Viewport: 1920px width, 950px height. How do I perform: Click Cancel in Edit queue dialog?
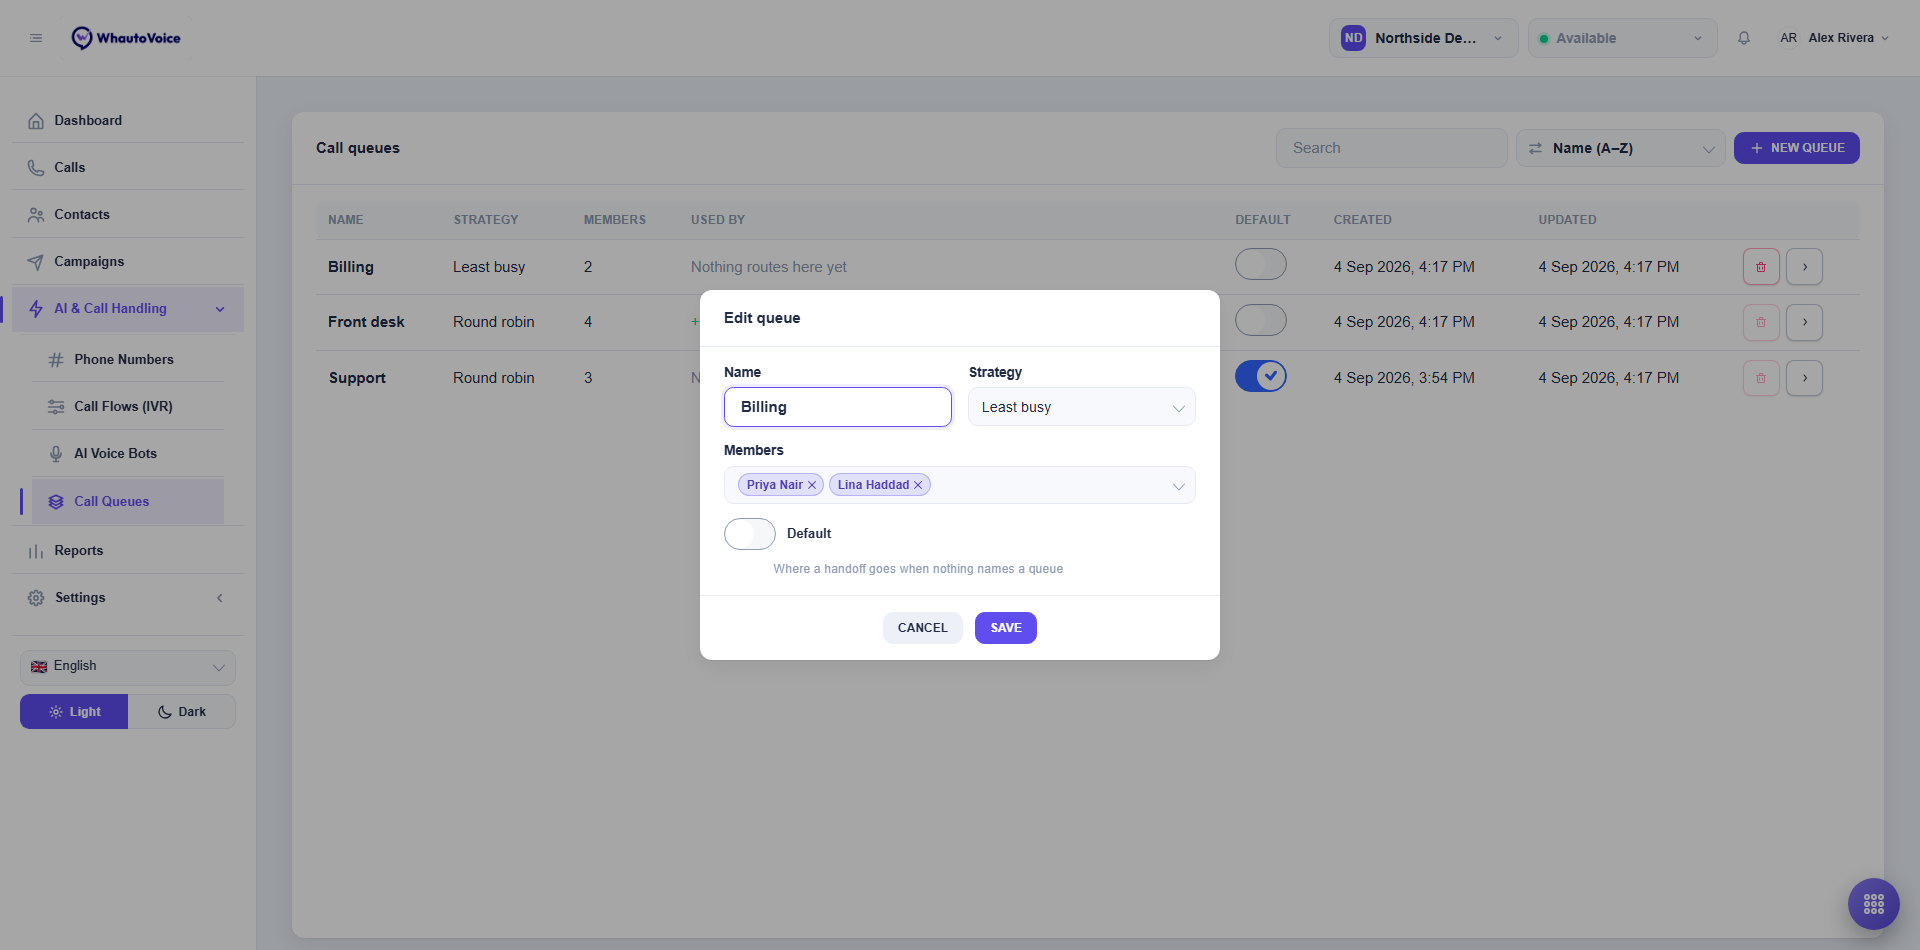[922, 628]
